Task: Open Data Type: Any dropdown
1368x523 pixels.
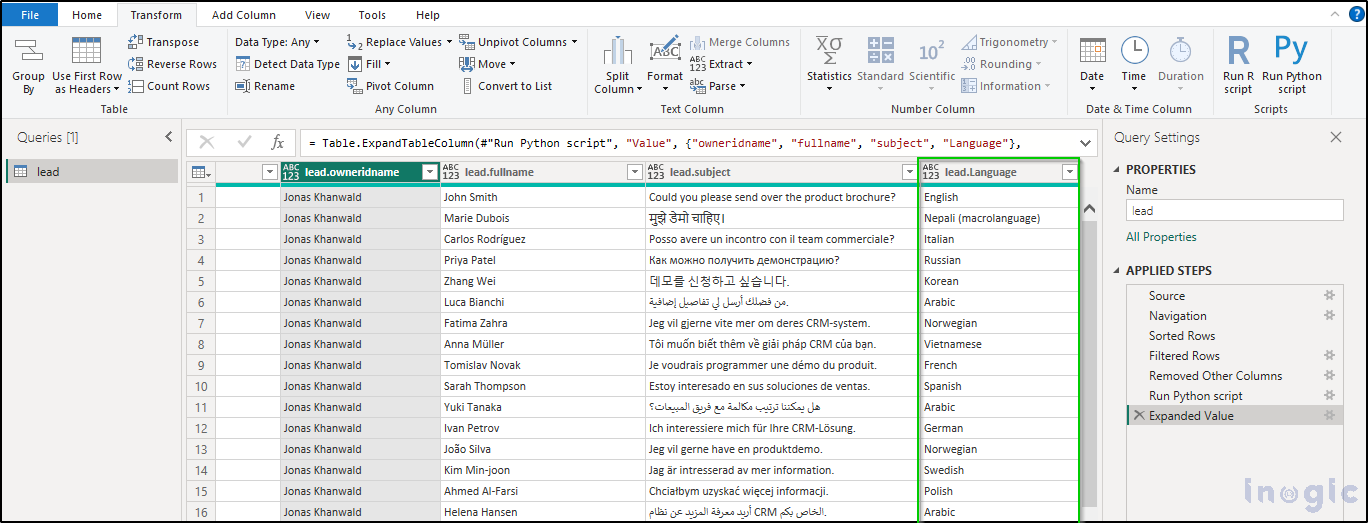Action: (277, 42)
